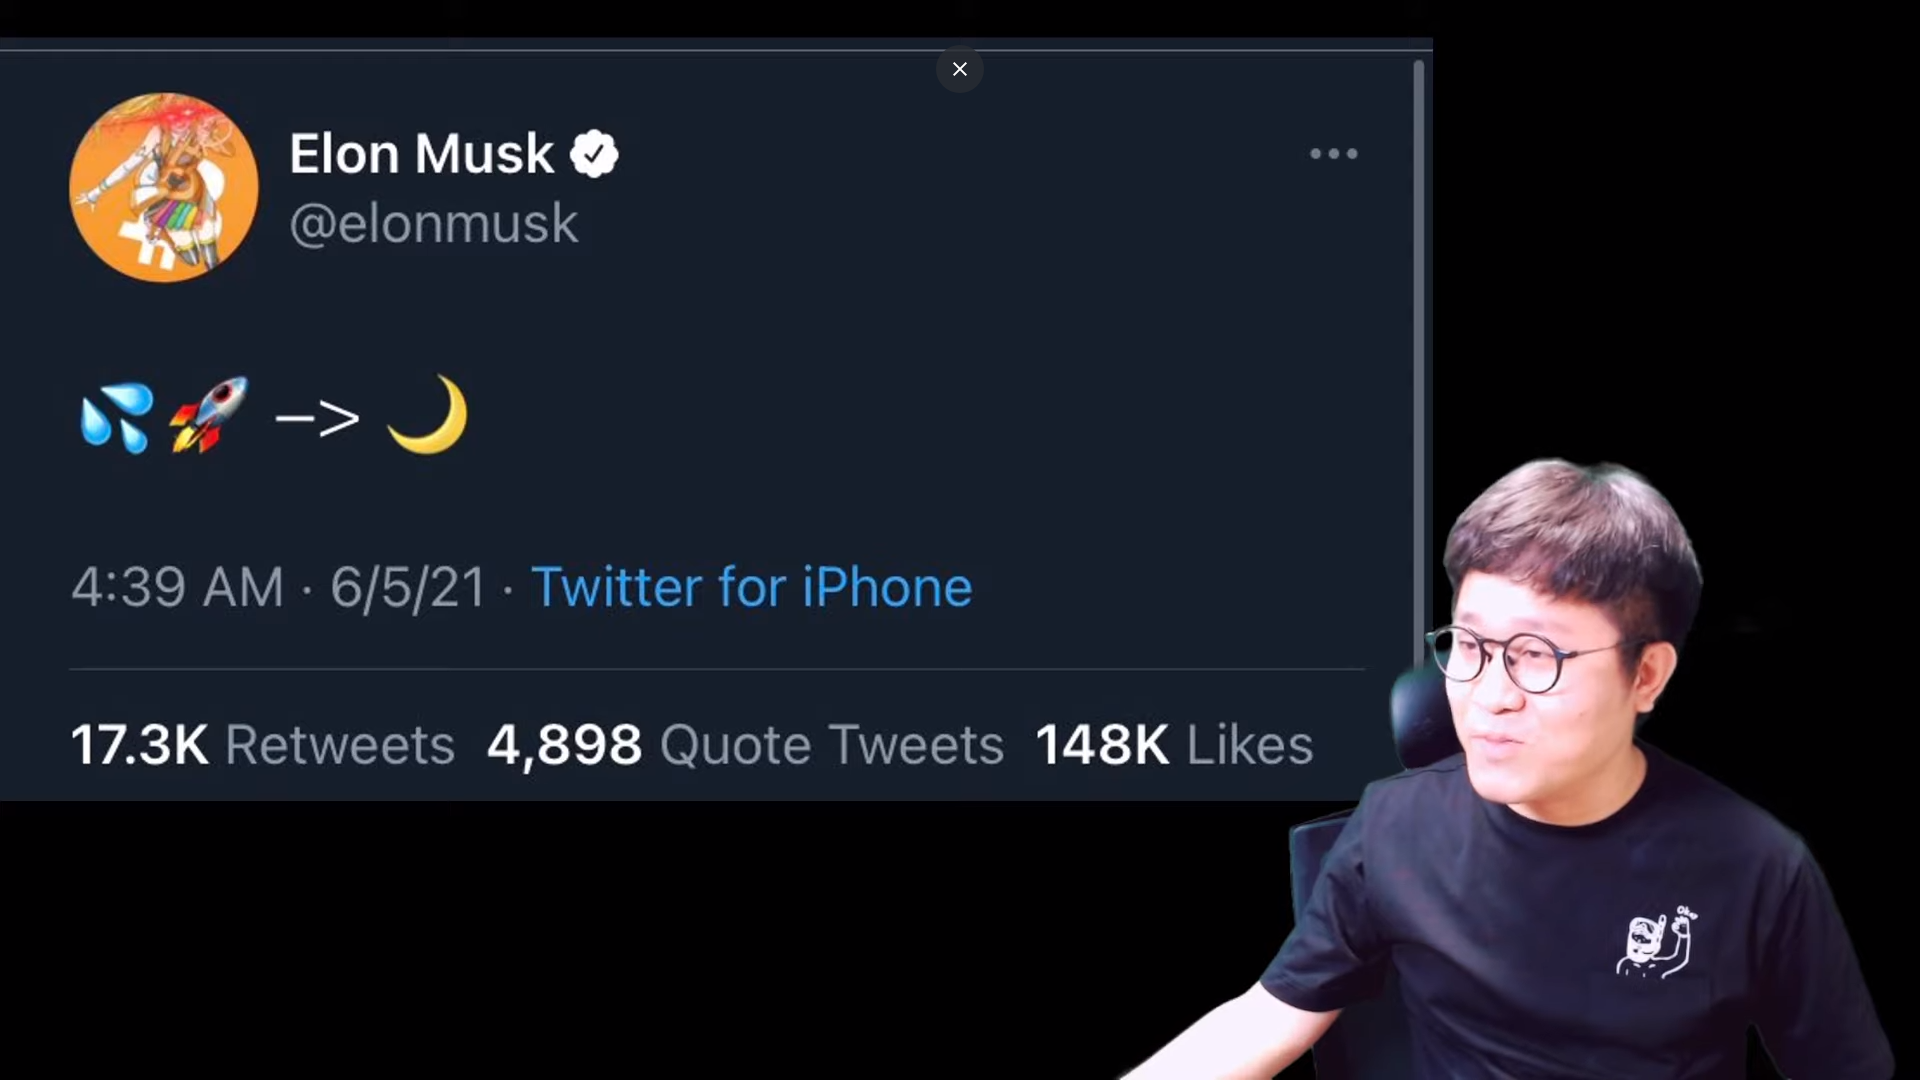The image size is (1920, 1080).
Task: Click the cartoon logo on the black t-shirt
Action: click(x=1657, y=942)
